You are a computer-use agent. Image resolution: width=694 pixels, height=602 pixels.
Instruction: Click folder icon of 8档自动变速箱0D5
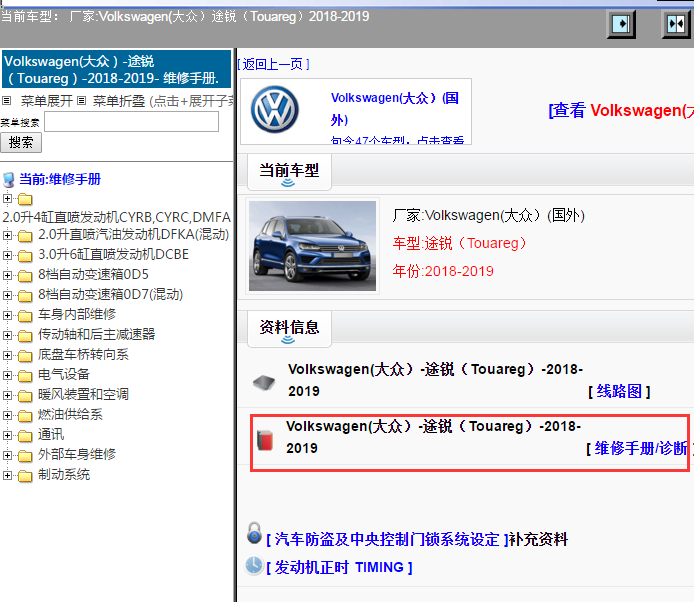click(25, 276)
